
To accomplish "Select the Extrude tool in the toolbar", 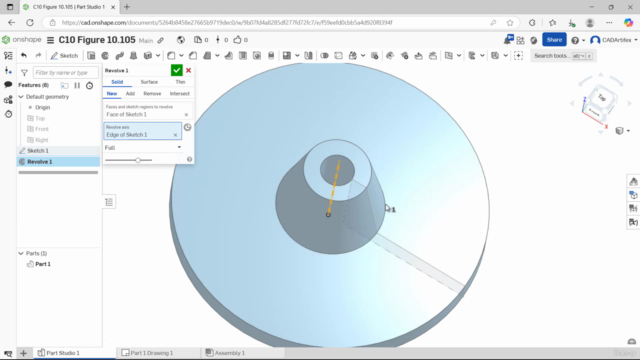I will click(91, 56).
